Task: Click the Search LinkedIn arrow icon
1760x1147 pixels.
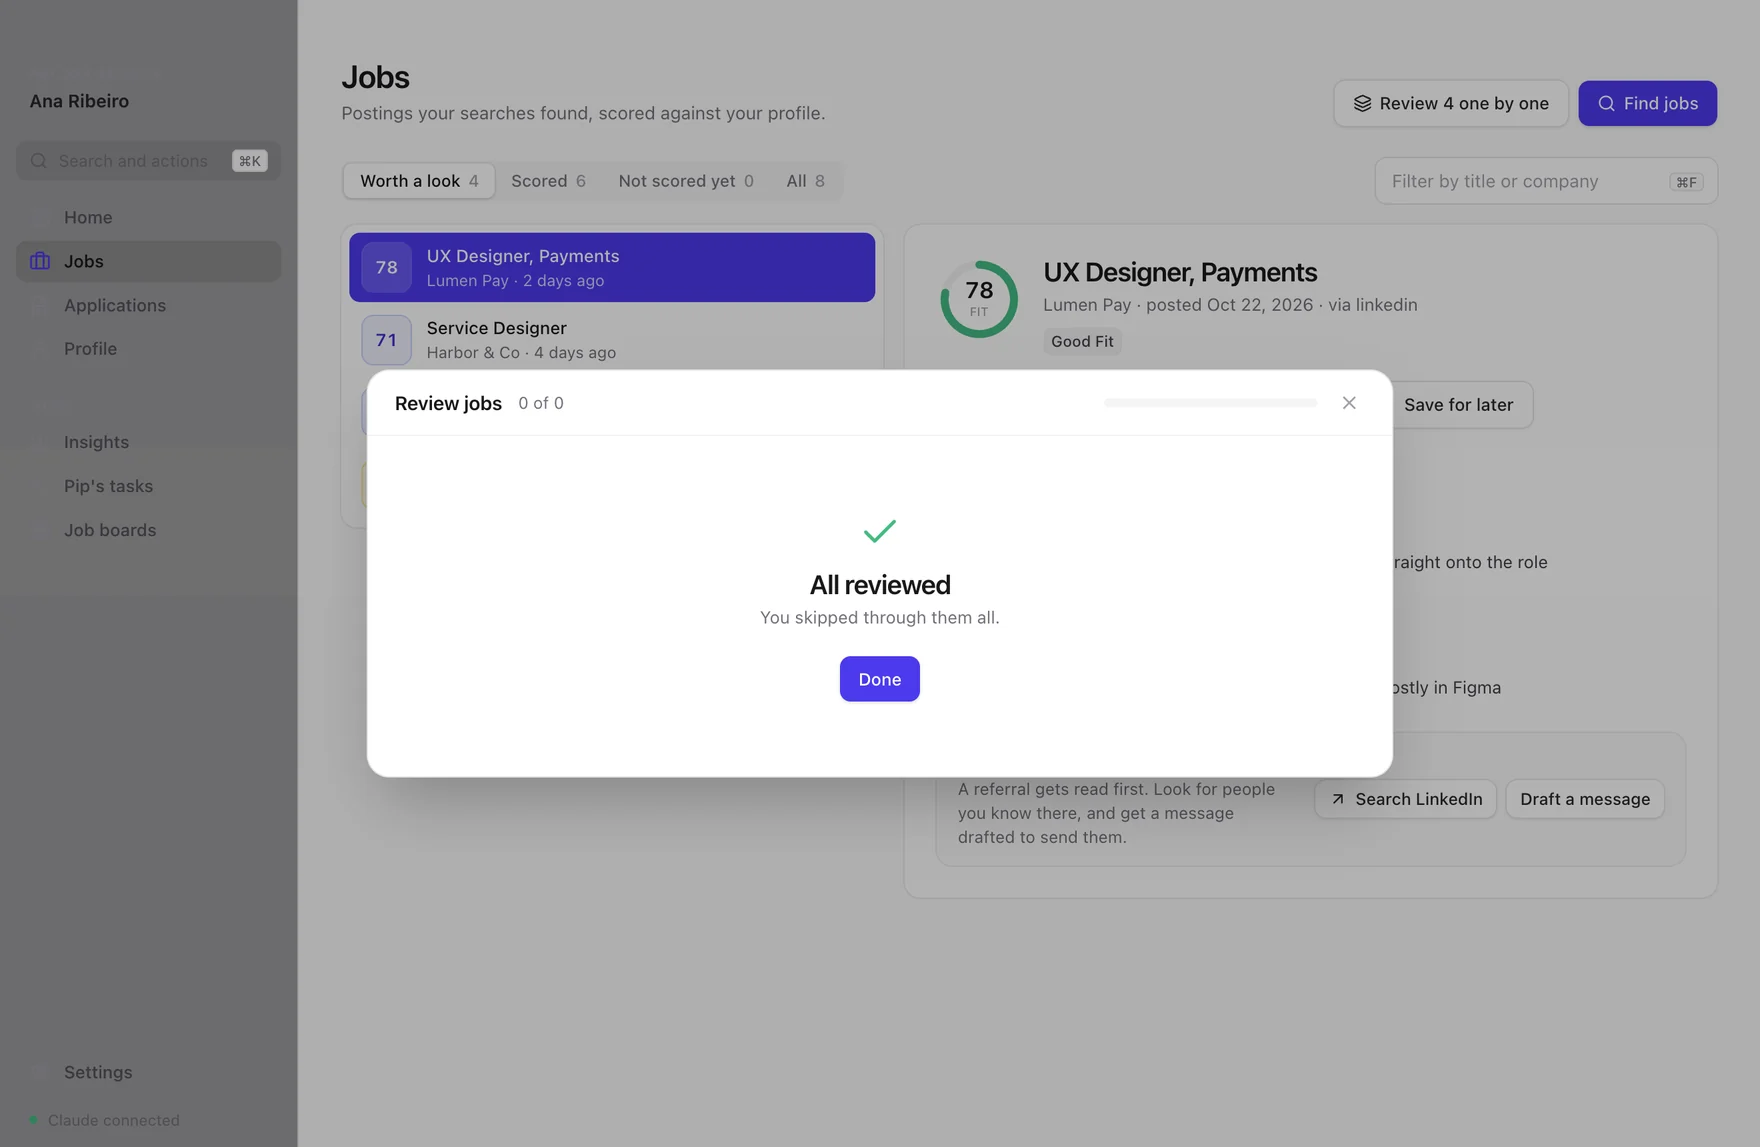Action: click(x=1338, y=799)
